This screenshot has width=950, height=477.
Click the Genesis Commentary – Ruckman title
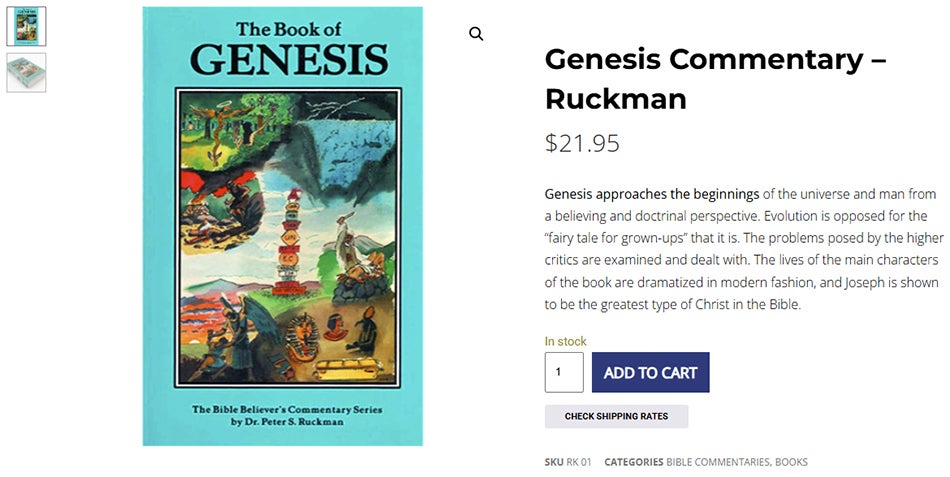coord(715,78)
